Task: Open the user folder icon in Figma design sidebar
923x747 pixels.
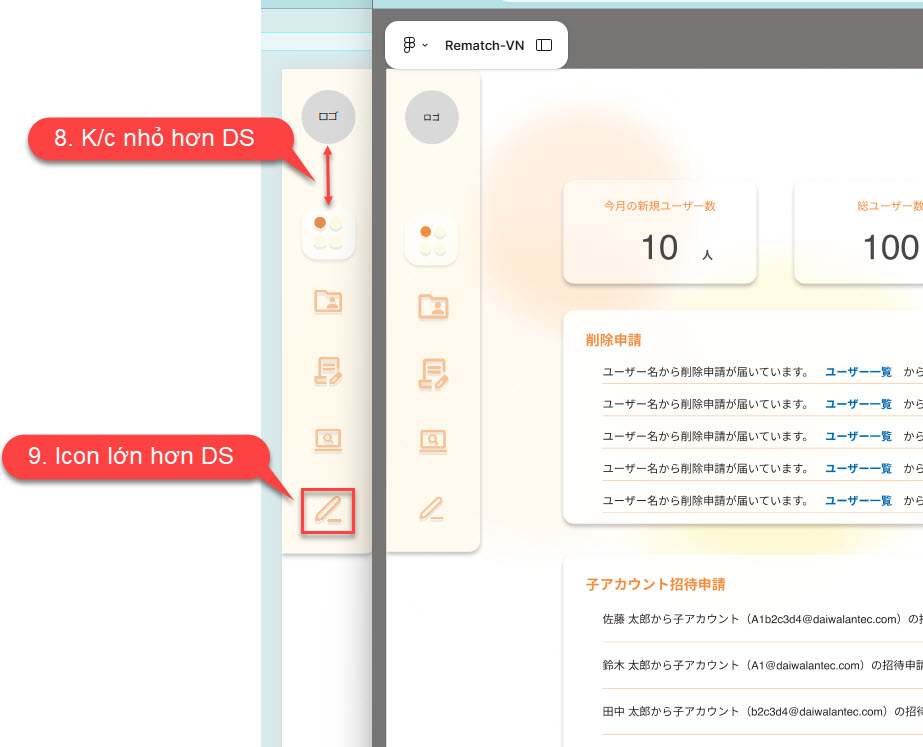Action: click(432, 306)
